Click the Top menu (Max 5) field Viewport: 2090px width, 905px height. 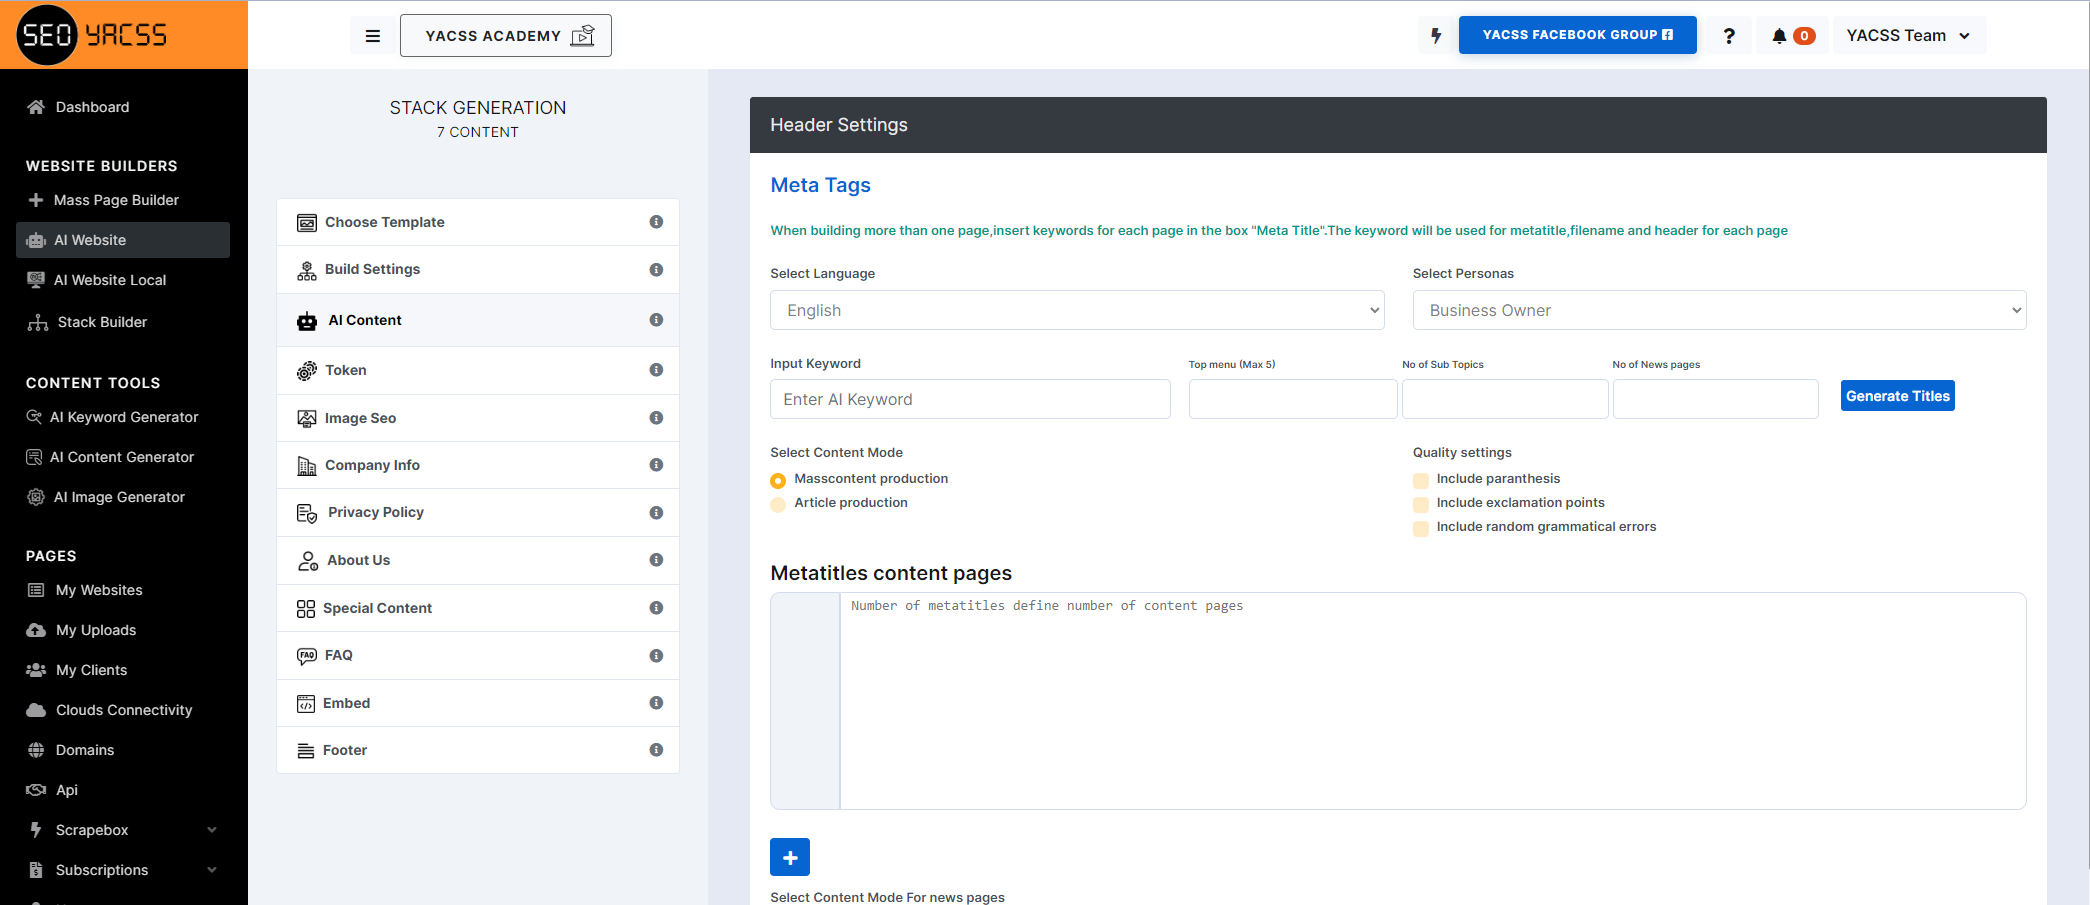coord(1293,399)
